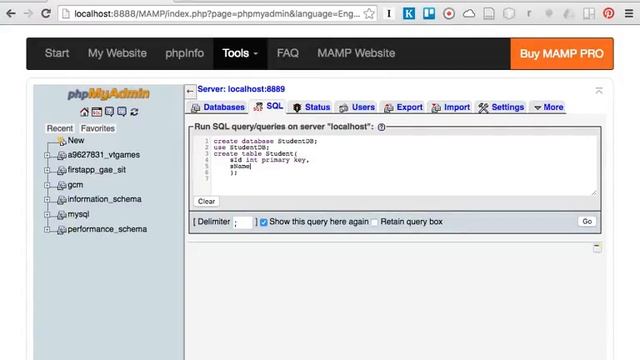
Task: Select the Favorites navigation tab
Action: click(98, 129)
